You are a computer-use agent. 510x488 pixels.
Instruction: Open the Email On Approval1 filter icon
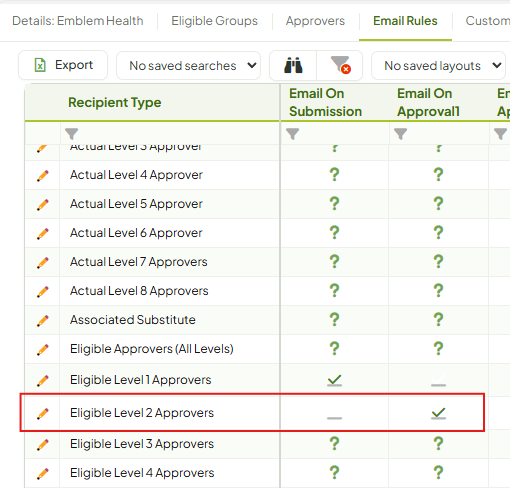pos(400,134)
